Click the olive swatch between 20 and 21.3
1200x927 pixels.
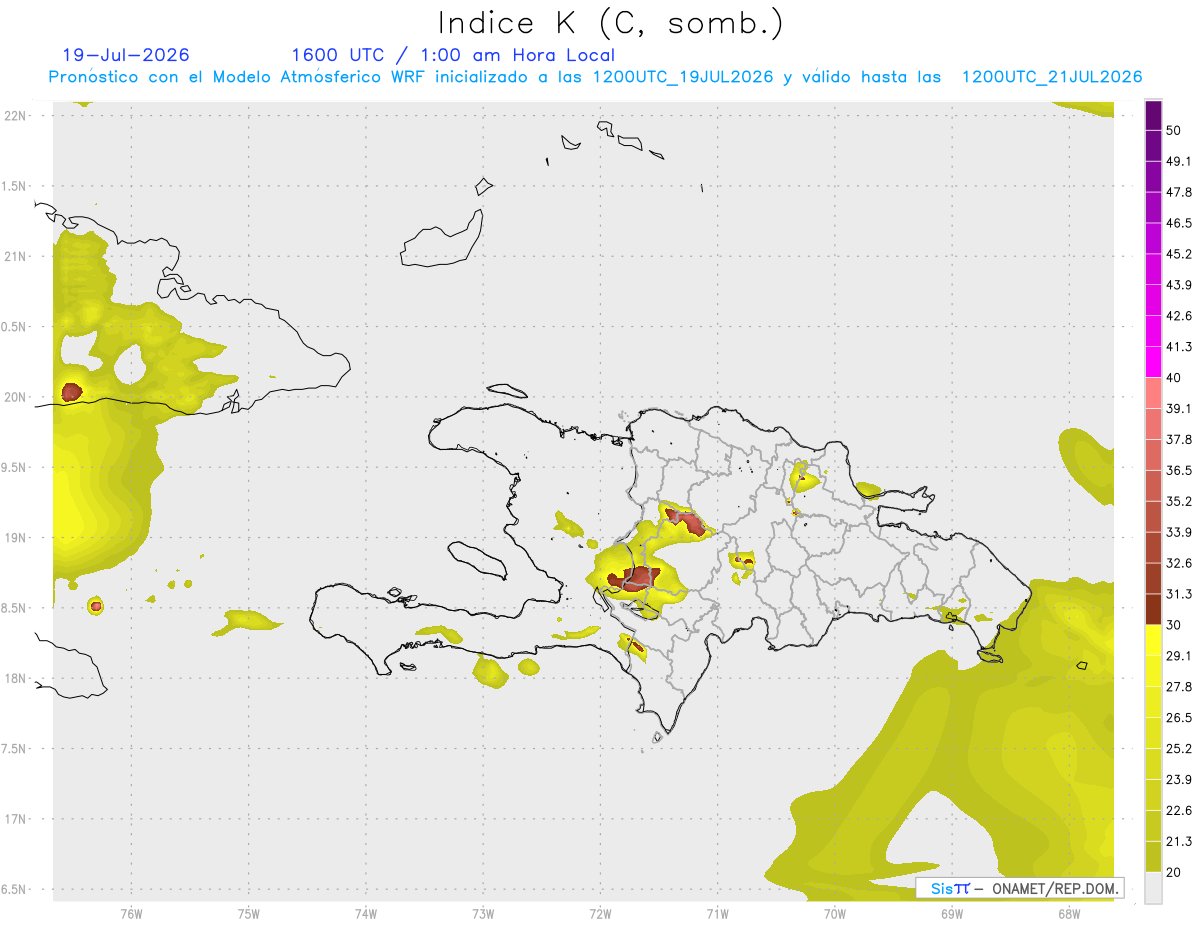click(1153, 856)
